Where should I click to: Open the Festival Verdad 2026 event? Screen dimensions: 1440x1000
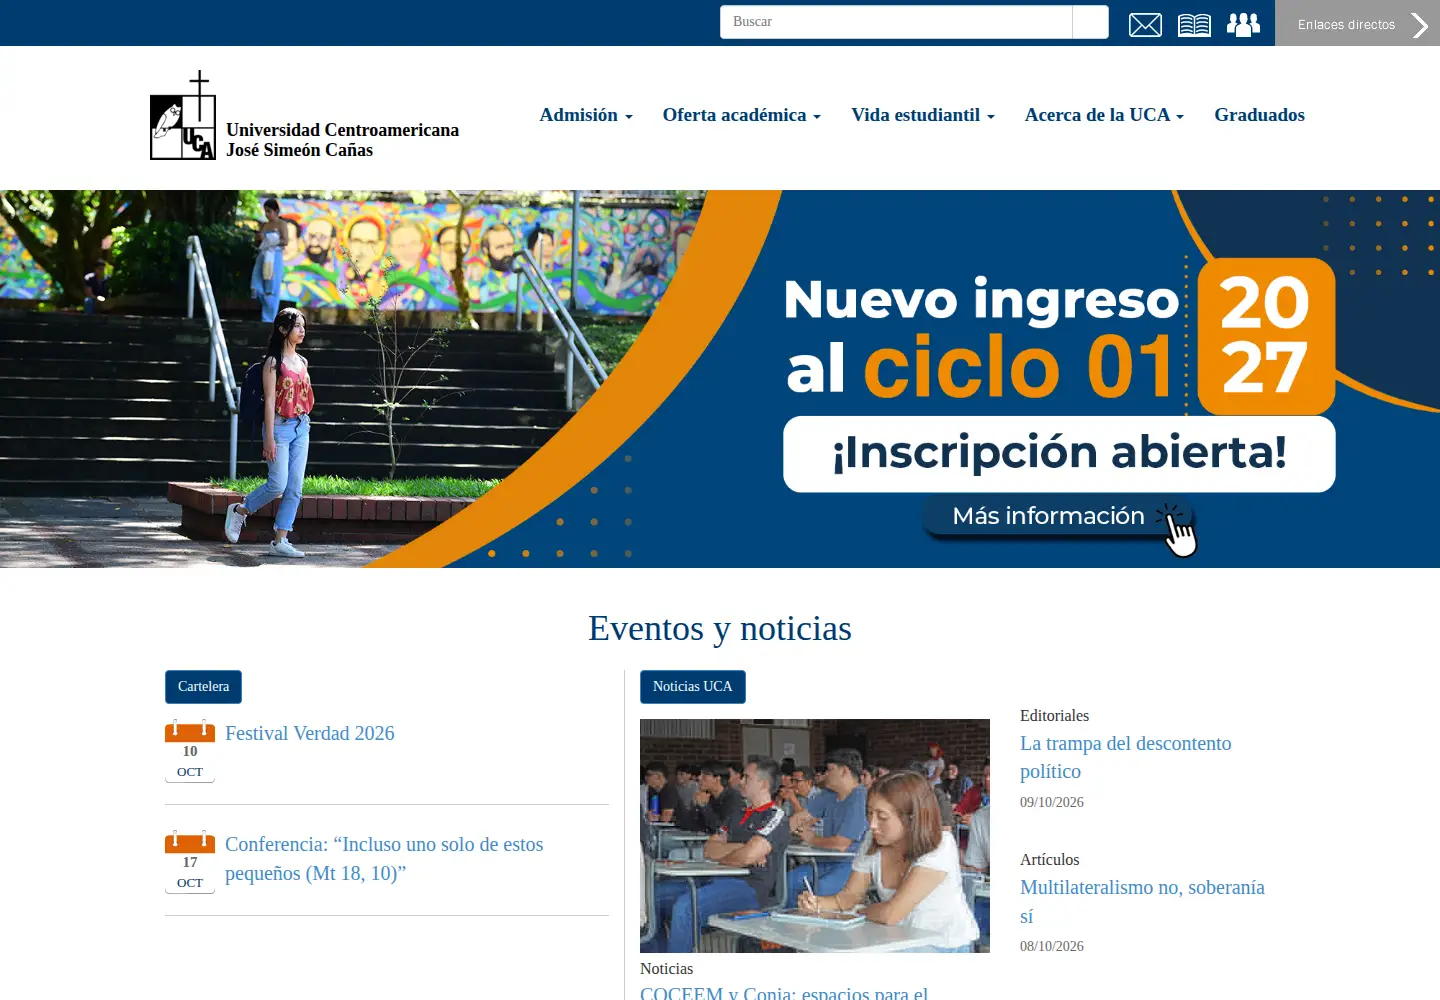(x=310, y=733)
